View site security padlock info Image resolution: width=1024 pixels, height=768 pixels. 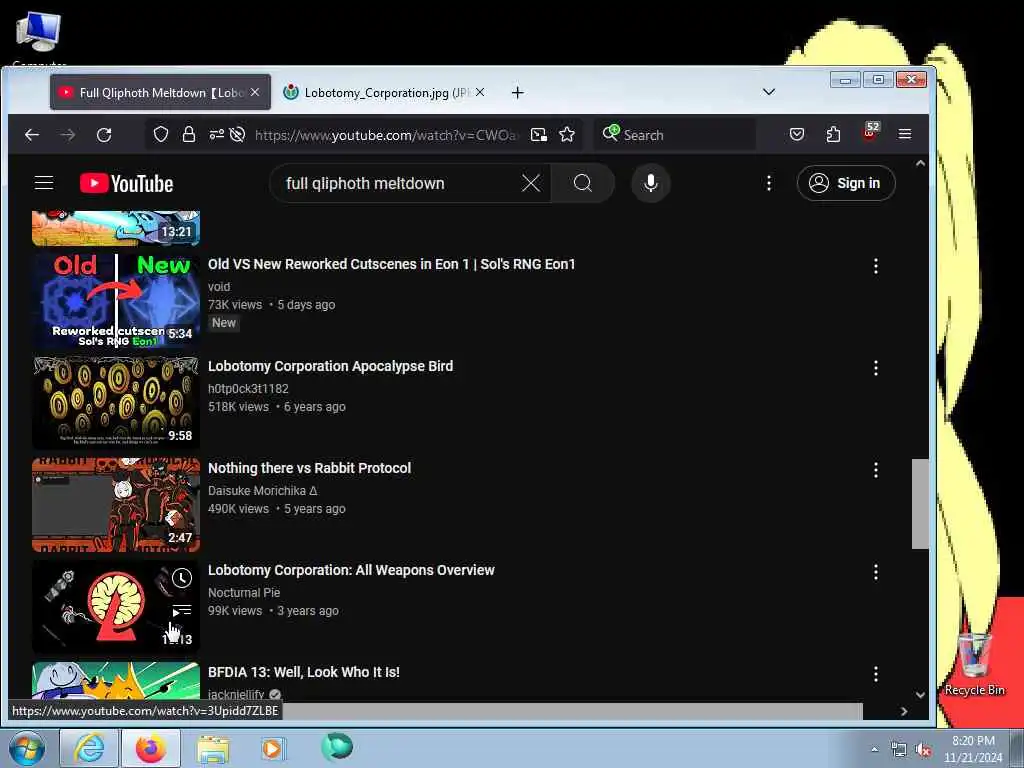coord(189,135)
